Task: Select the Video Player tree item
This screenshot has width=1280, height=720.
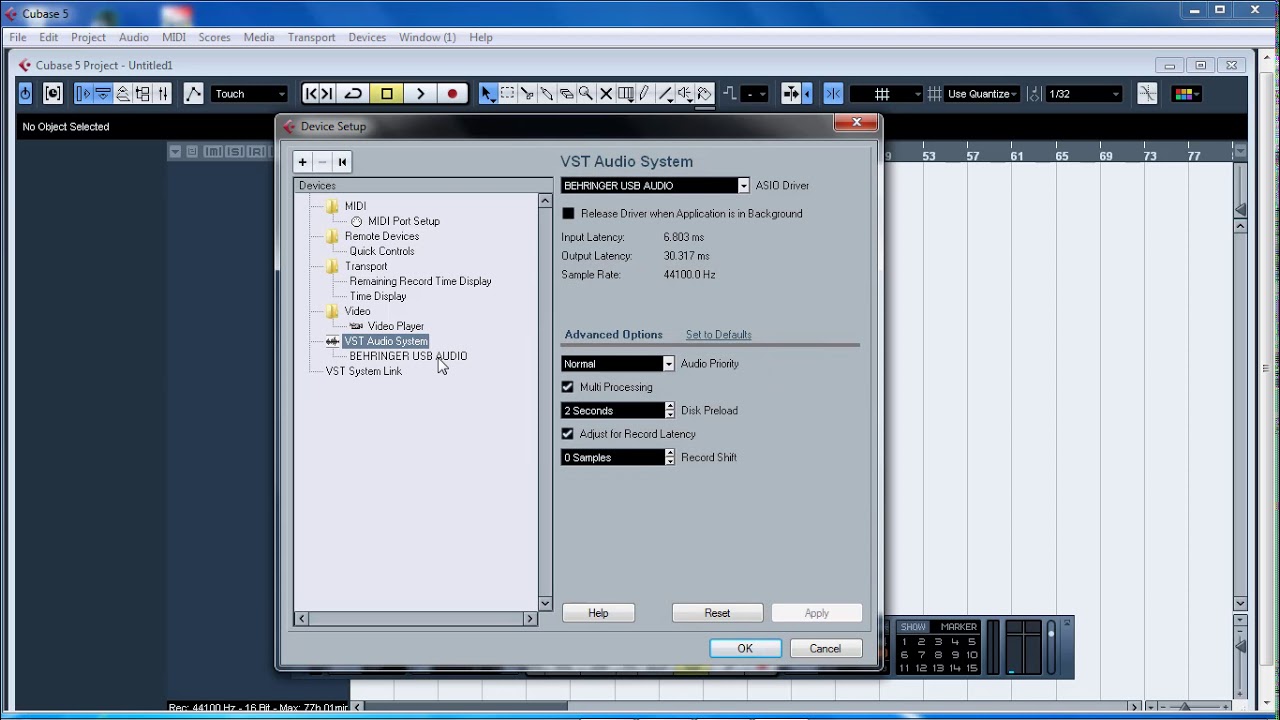Action: tap(395, 326)
